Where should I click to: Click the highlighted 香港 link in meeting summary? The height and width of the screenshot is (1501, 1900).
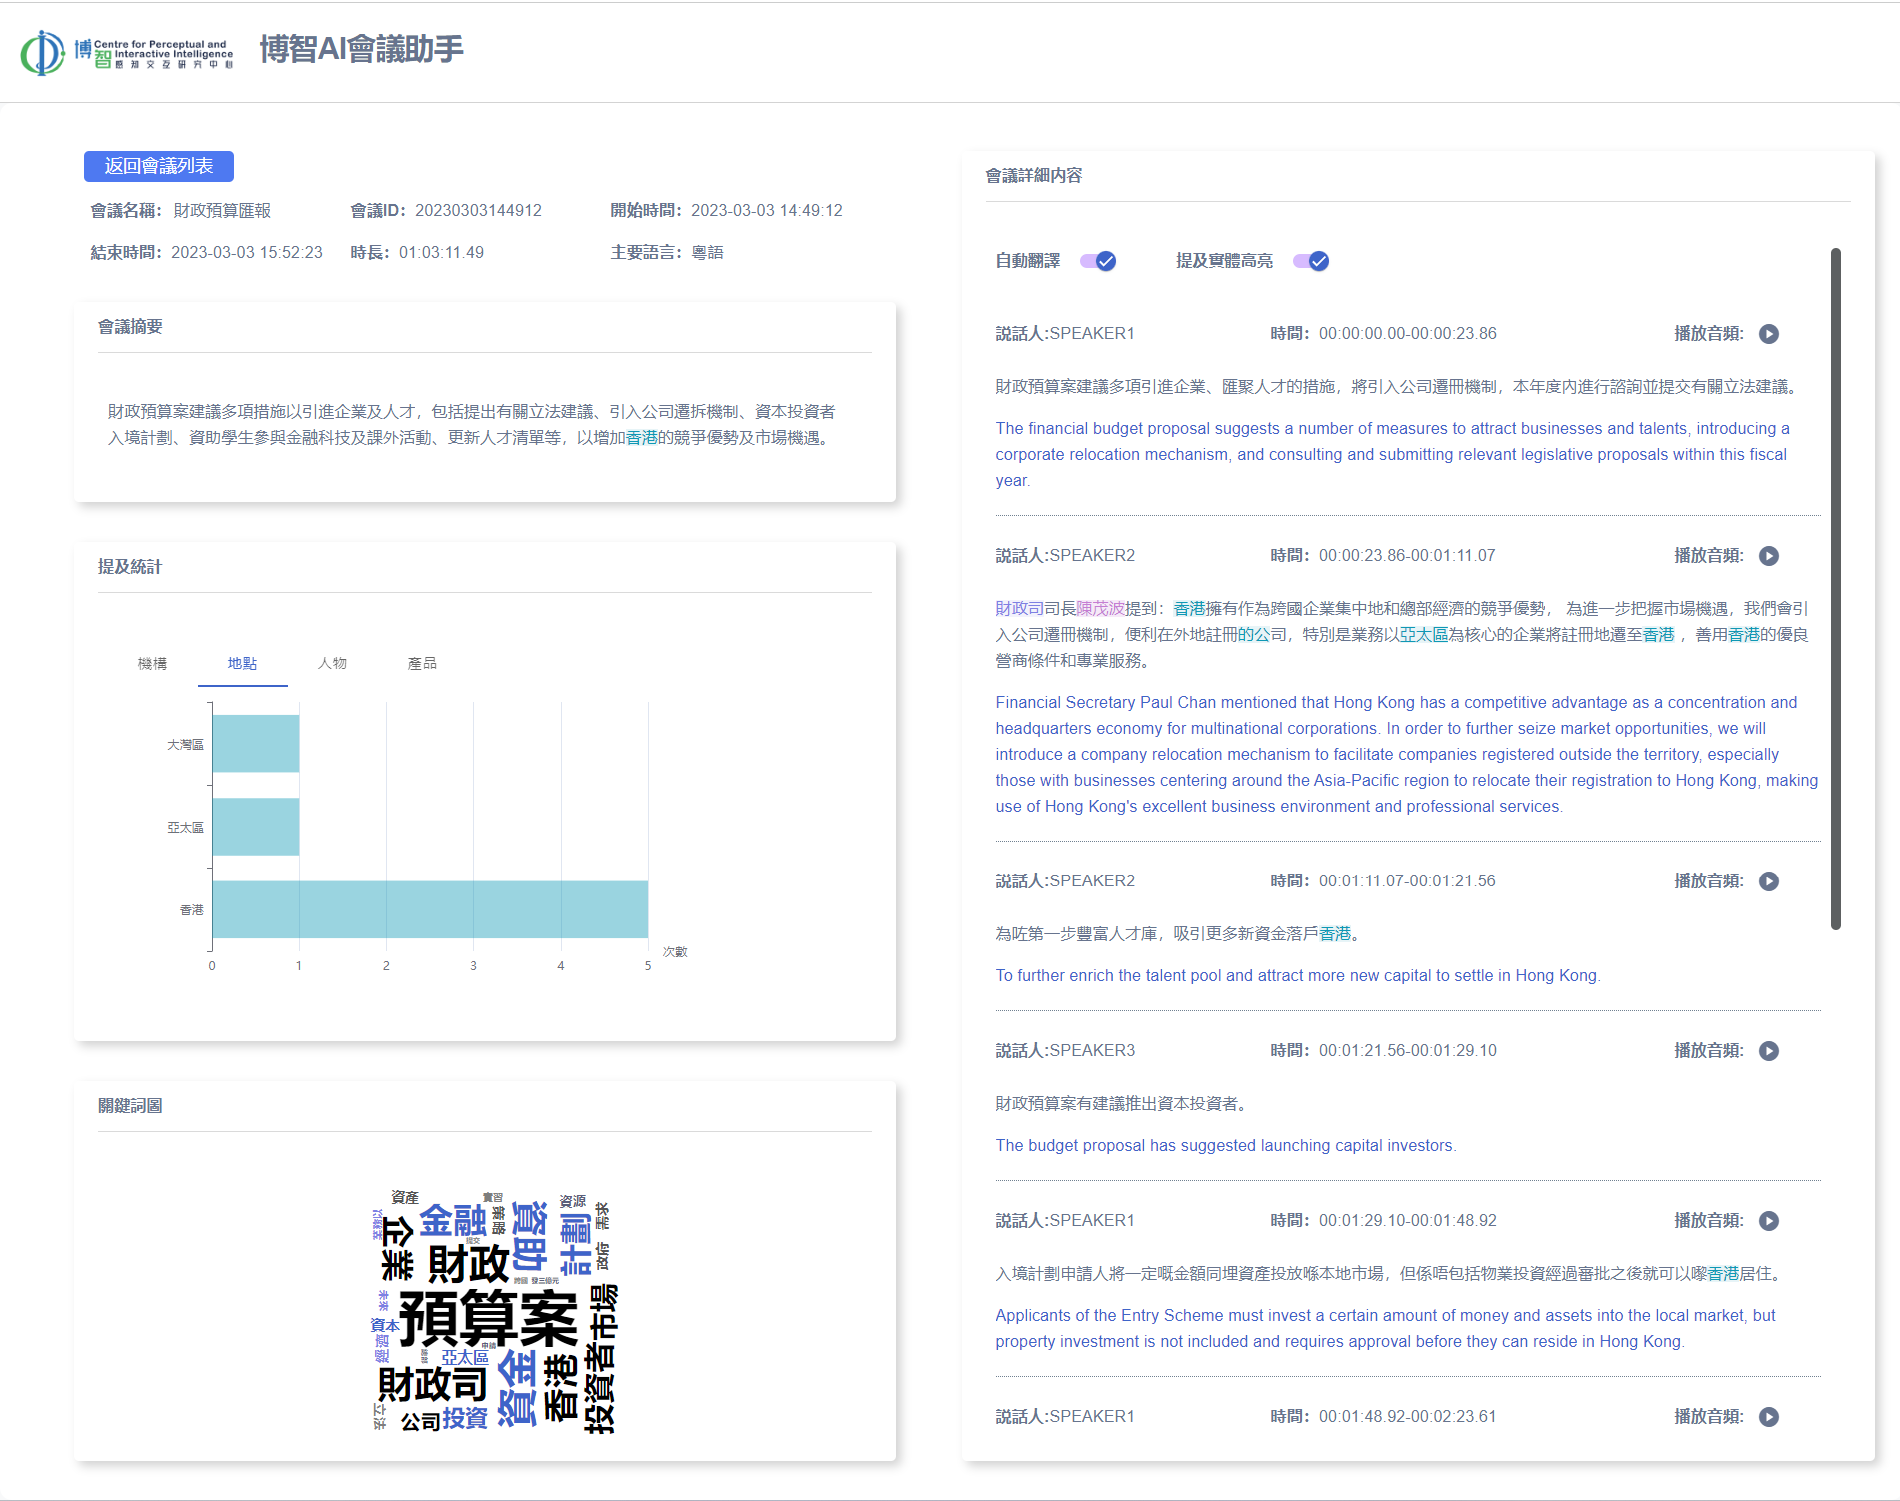tap(641, 438)
